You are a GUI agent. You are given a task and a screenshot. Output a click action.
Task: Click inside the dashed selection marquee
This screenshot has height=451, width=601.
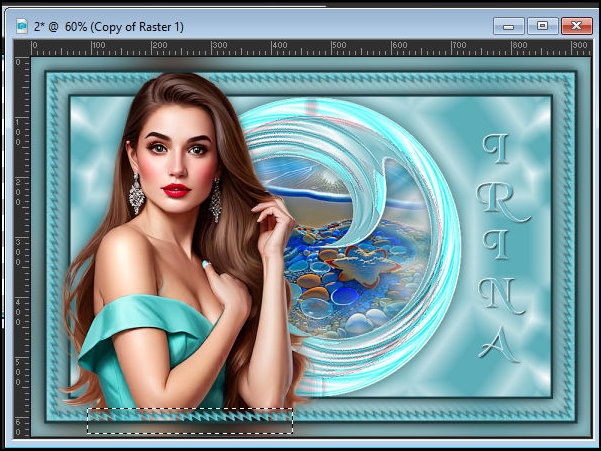click(x=190, y=421)
